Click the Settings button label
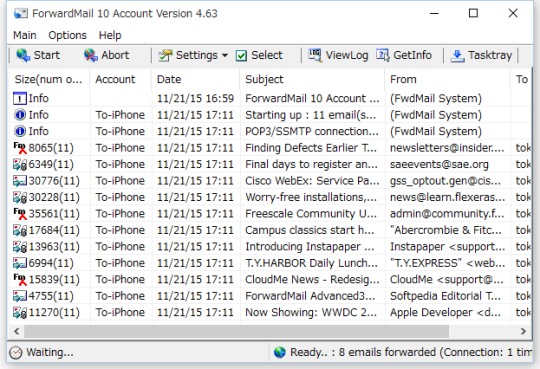Screen dimensions: 540x369 (197, 55)
